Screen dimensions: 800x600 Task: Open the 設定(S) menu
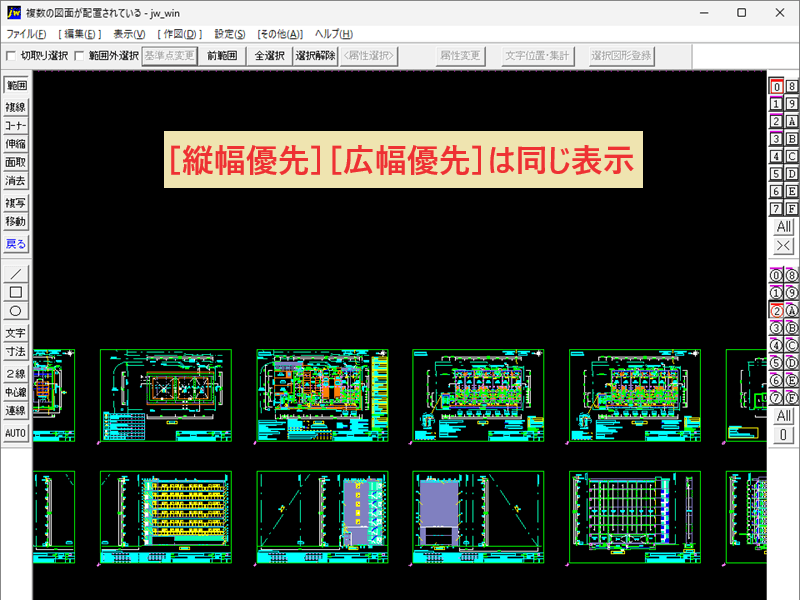[230, 34]
